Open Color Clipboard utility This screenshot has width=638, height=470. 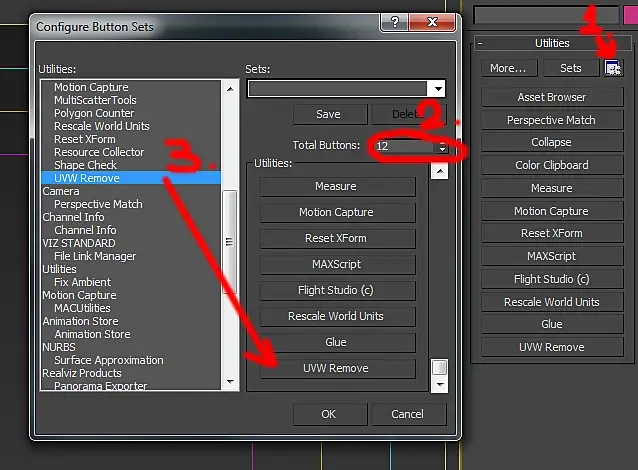pos(552,165)
